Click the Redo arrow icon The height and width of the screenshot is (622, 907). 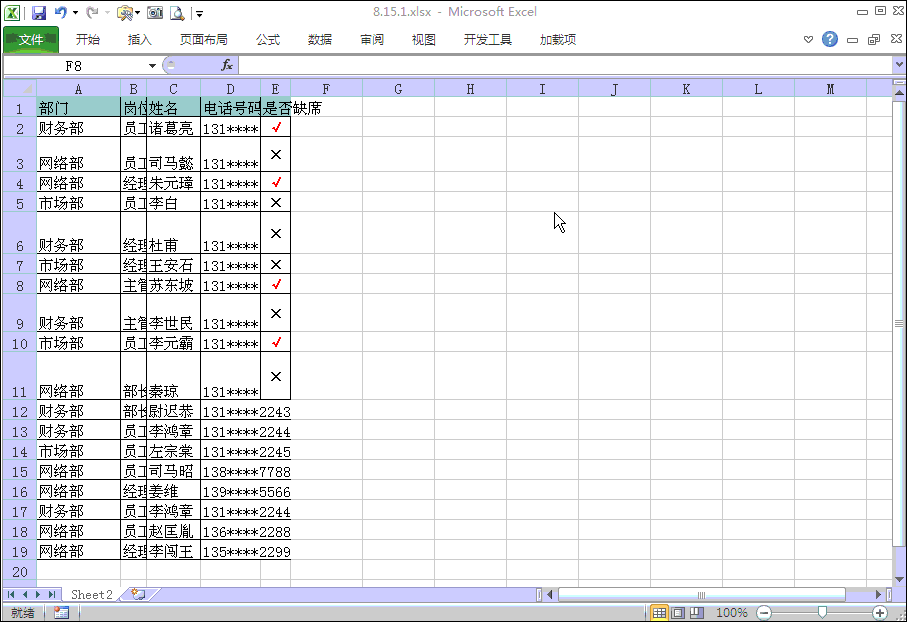click(92, 12)
